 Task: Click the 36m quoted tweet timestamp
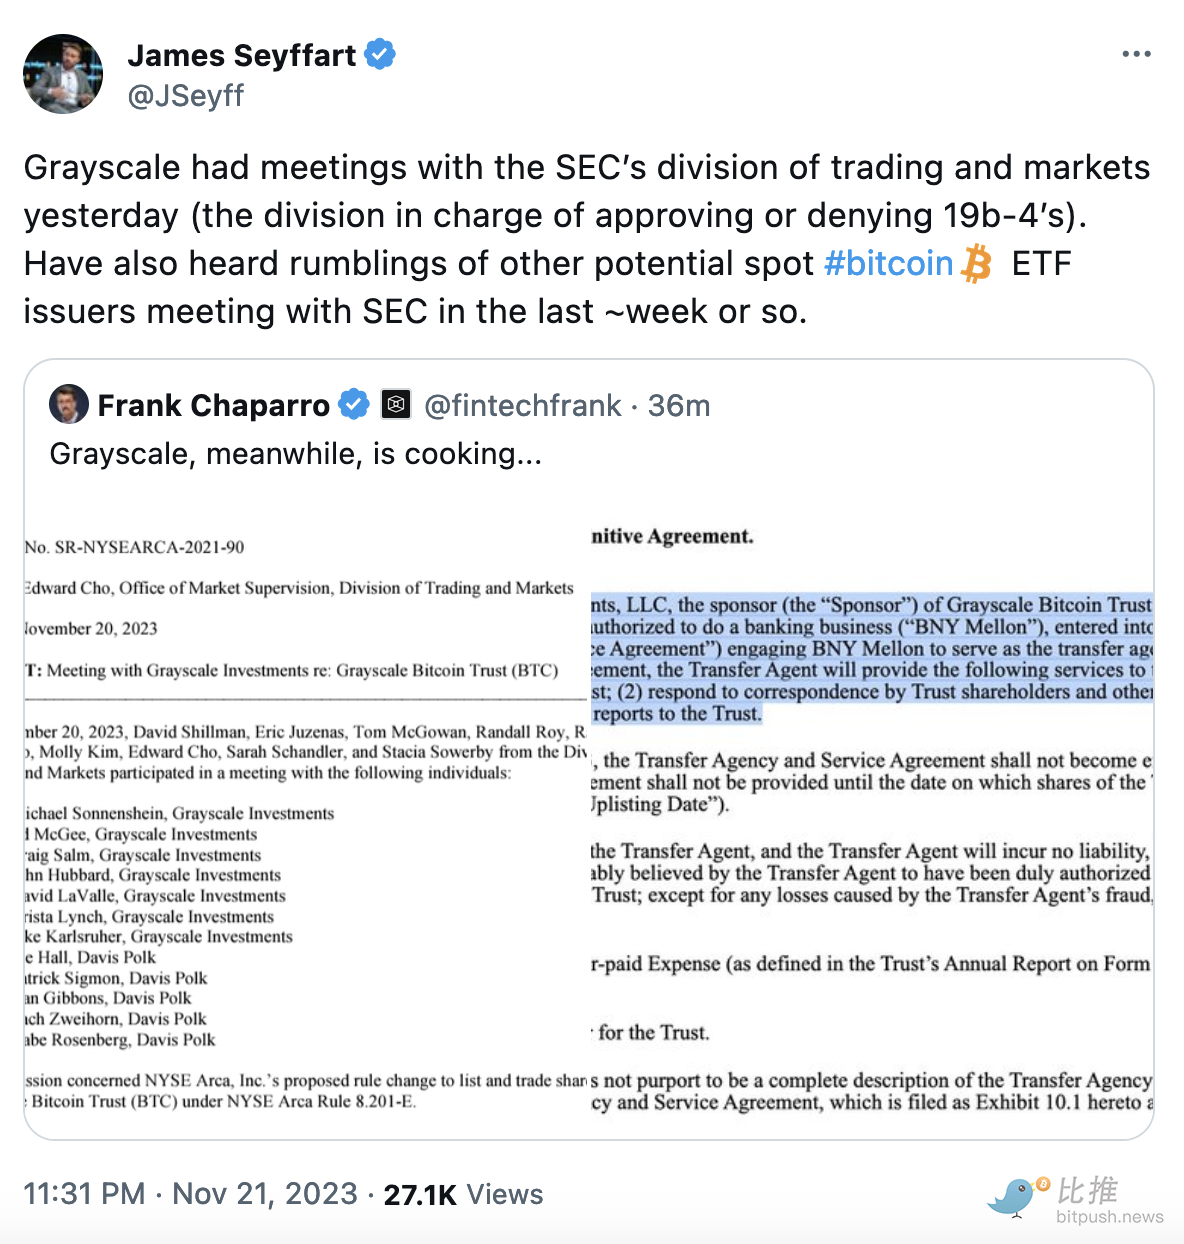679,406
